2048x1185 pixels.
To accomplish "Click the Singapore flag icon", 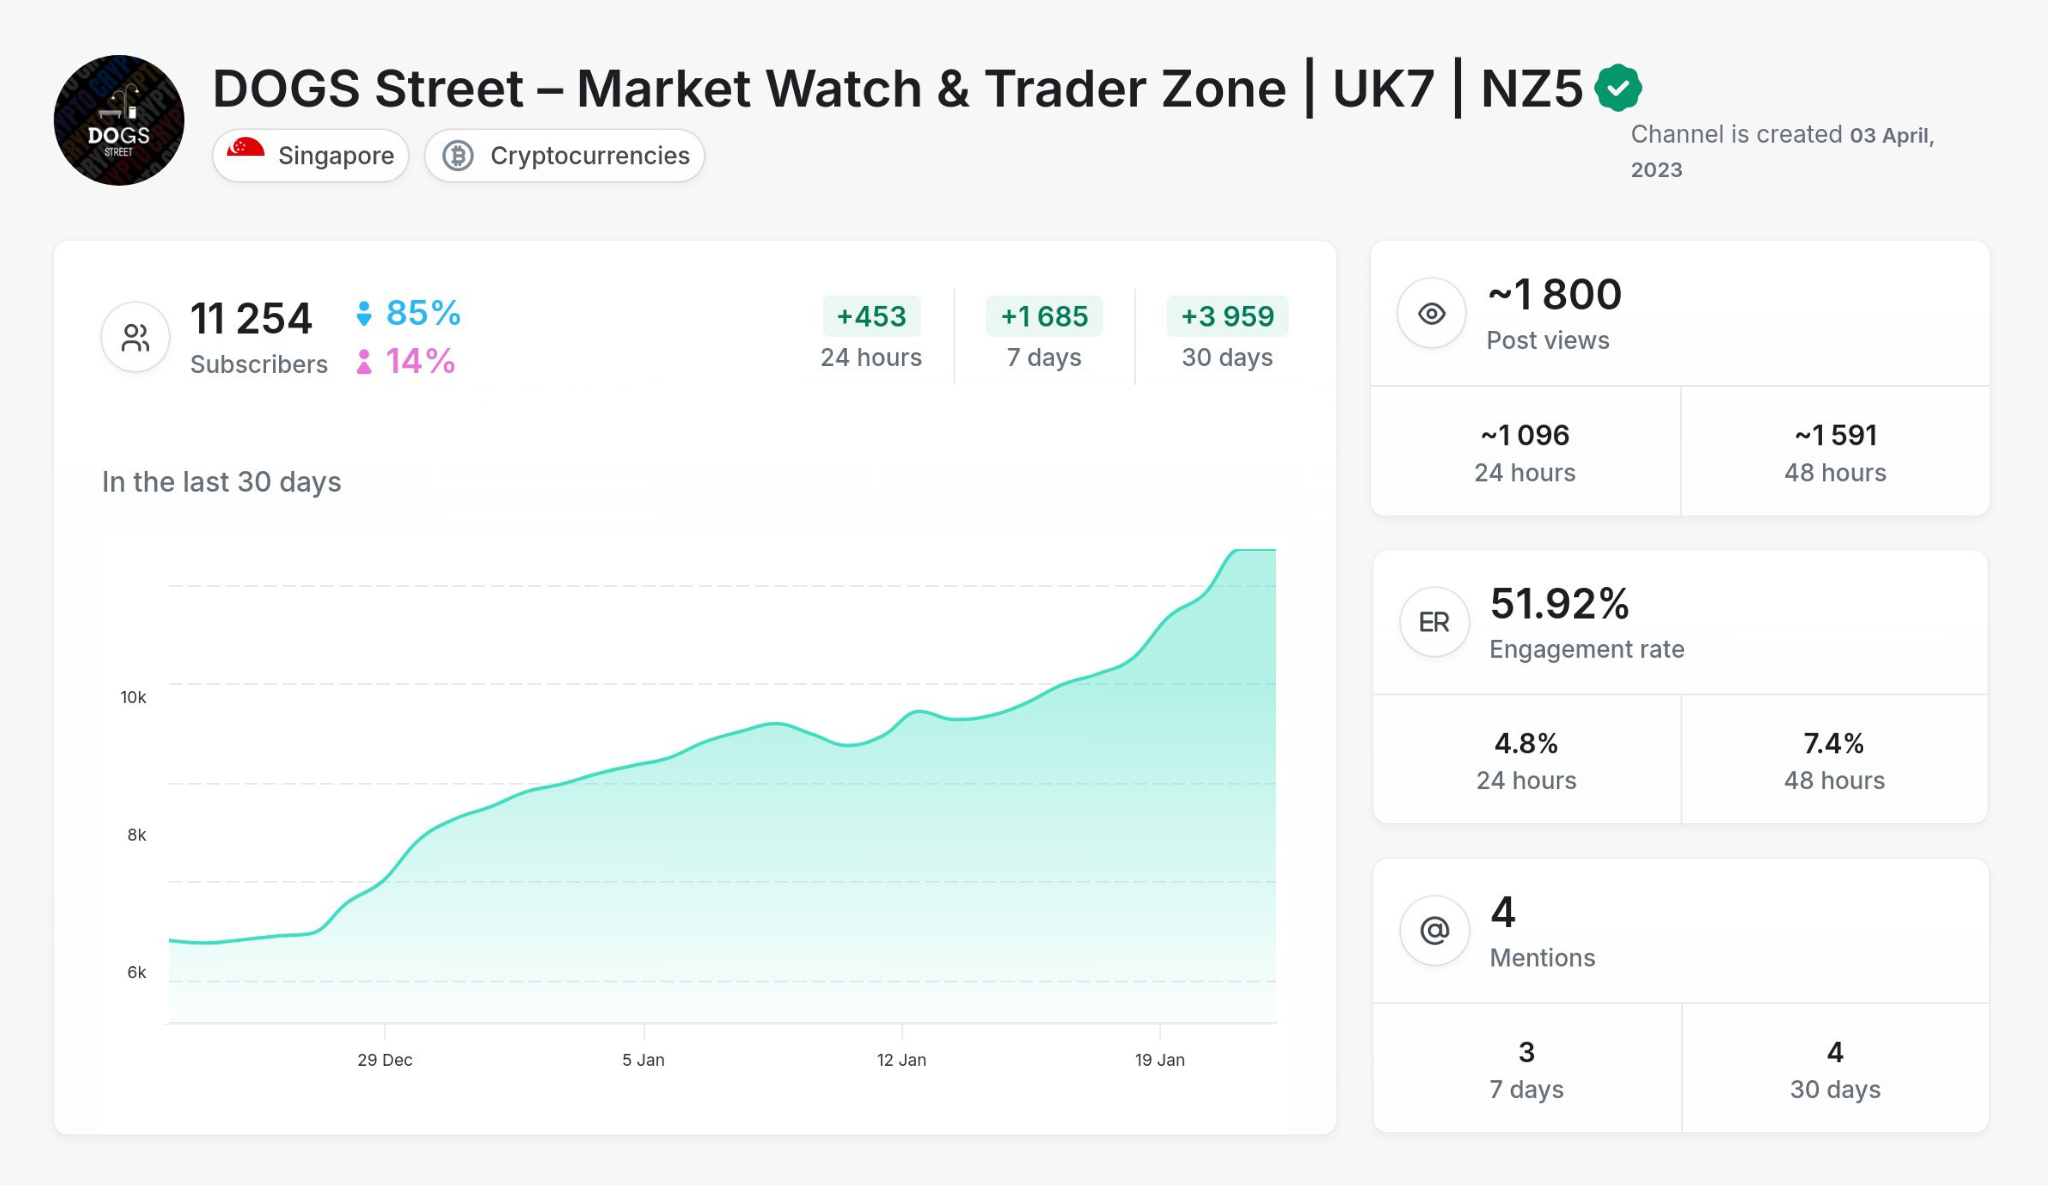I will click(246, 155).
